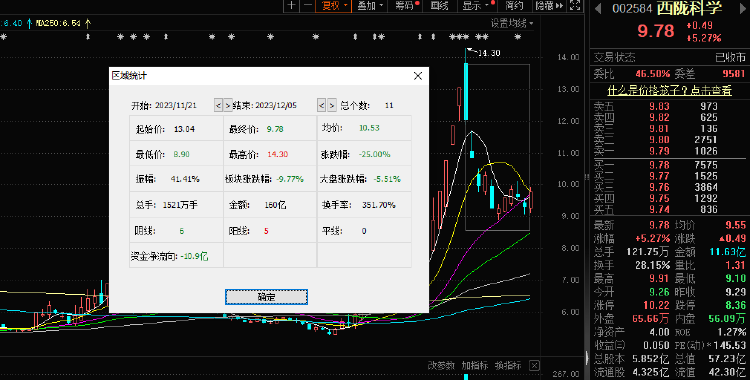Click the 大盘涨跌幅 -5.51% cell
Screen dimensions: 750x380
click(x=364, y=179)
